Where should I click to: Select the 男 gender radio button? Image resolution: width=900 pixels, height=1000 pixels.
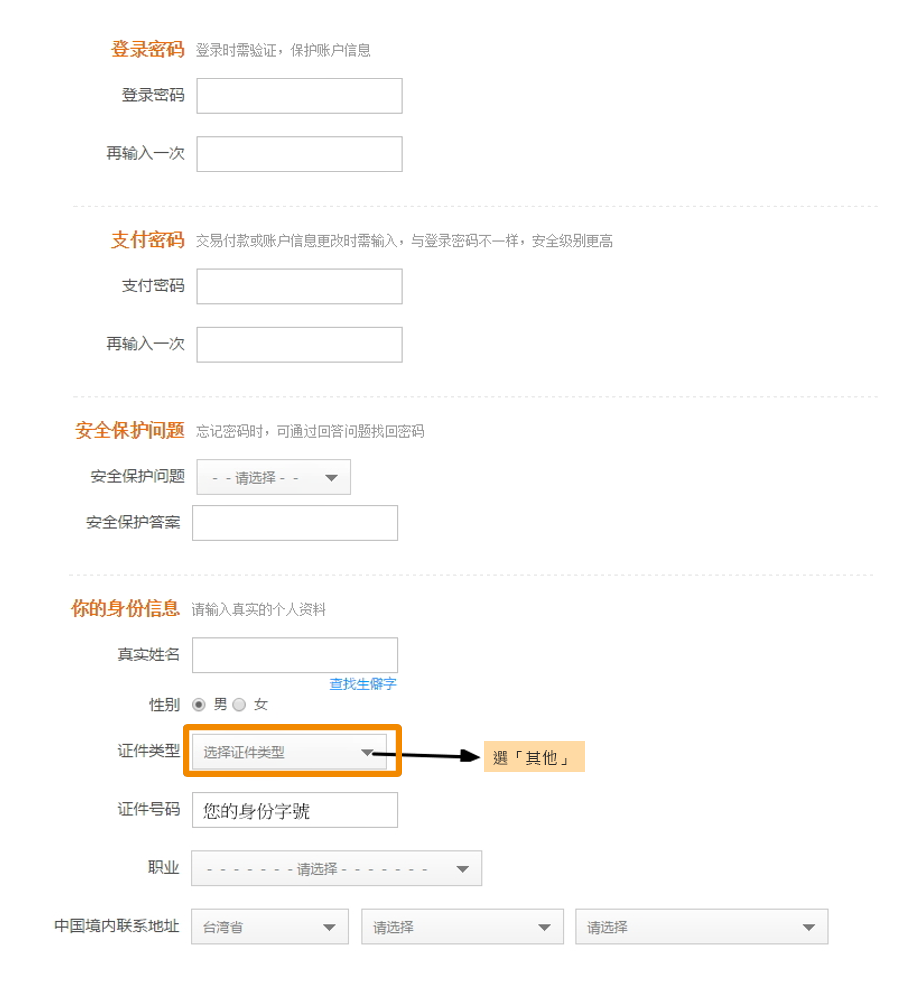coord(199,705)
